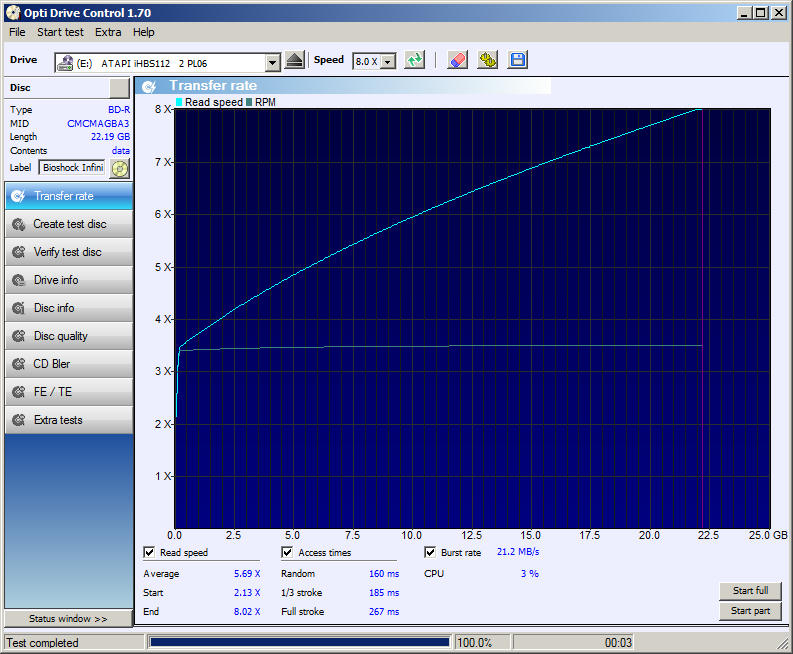Toggle the Read speed checkbox
Viewport: 793px width, 654px height.
(149, 552)
